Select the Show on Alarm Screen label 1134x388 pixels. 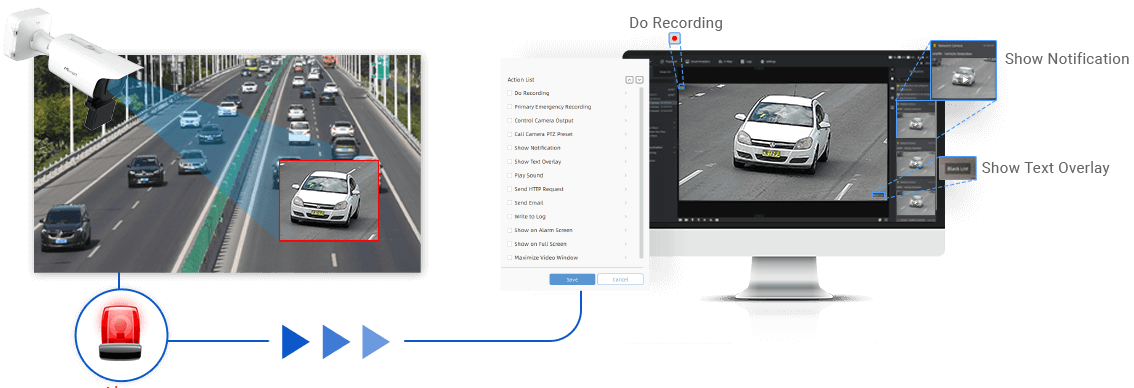point(543,230)
